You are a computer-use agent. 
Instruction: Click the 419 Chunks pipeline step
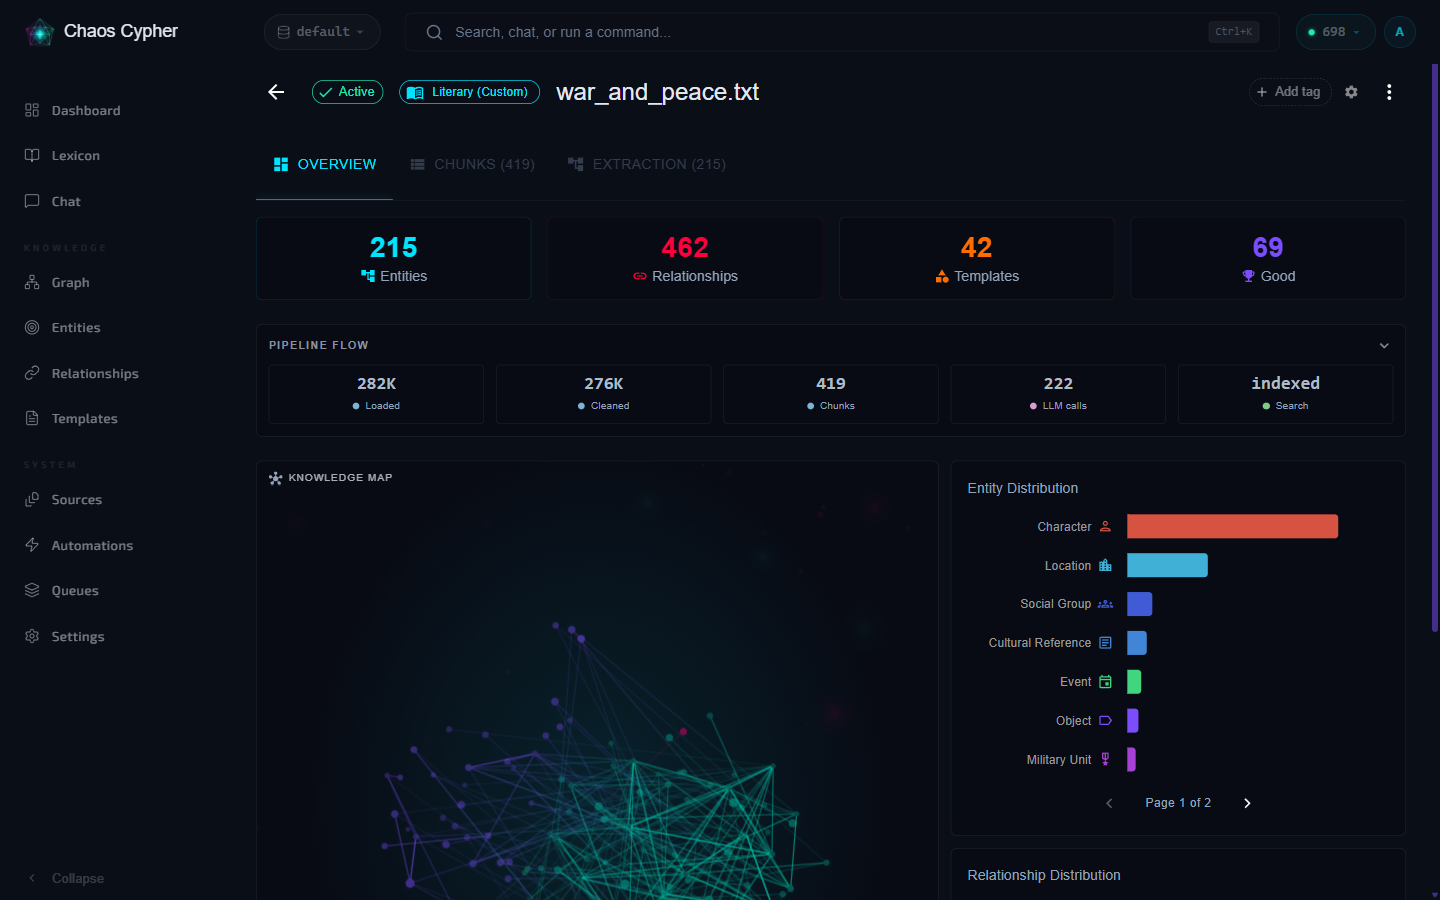(831, 394)
